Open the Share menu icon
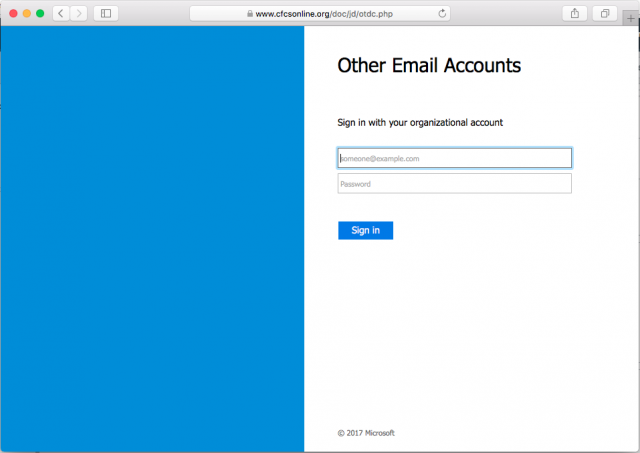Viewport: 640px width, 453px height. click(x=575, y=13)
